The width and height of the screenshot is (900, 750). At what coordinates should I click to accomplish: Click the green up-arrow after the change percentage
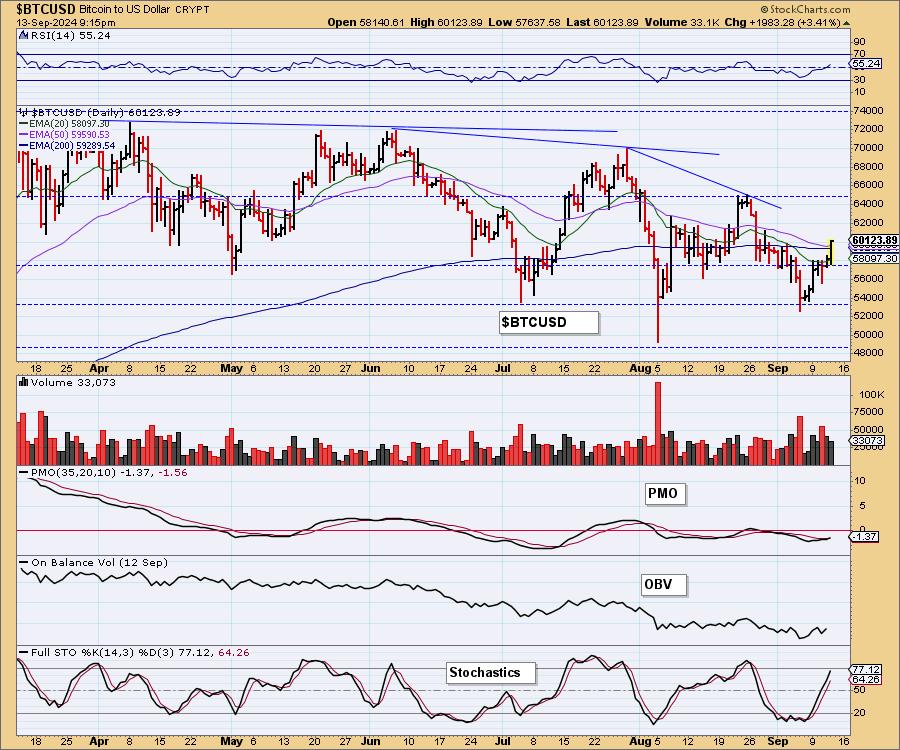[847, 23]
